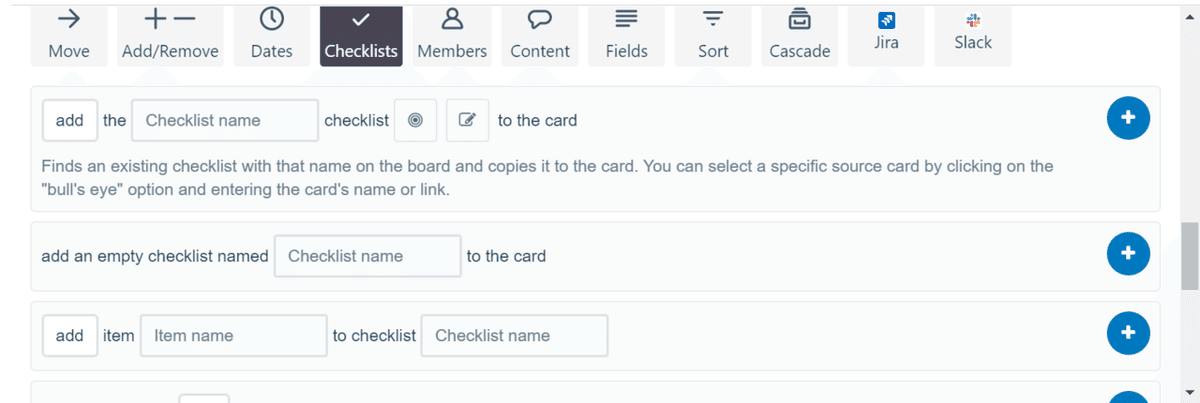This screenshot has height=403, width=1200.
Task: Click the edit pencil icon beside checklist
Action: 467,120
